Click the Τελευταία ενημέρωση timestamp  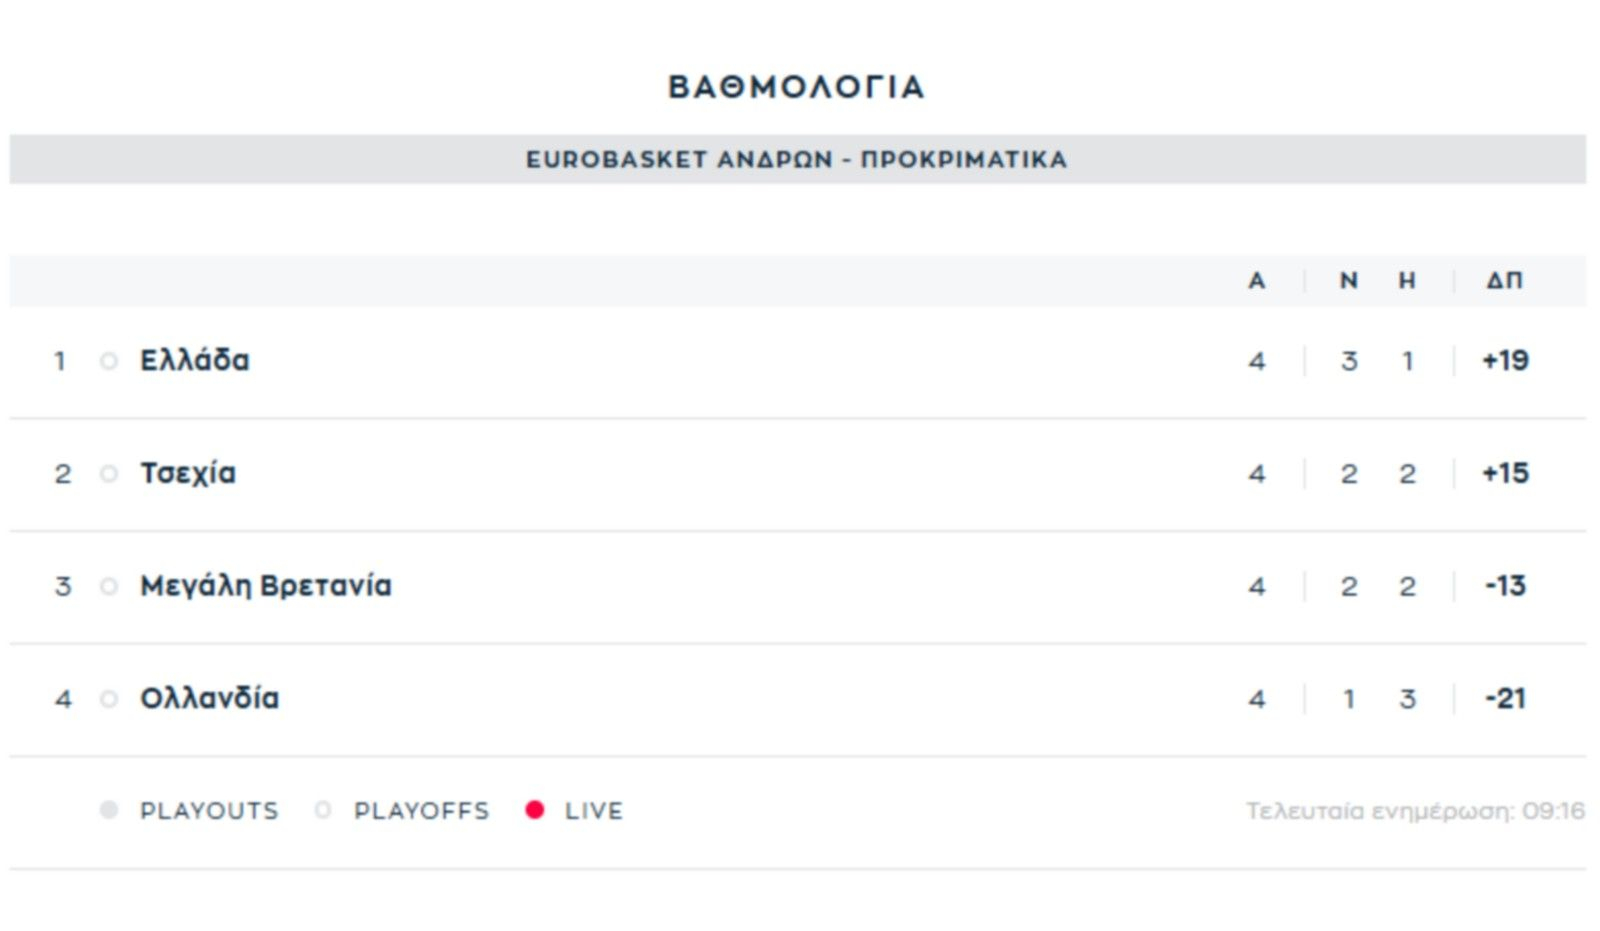(1415, 811)
